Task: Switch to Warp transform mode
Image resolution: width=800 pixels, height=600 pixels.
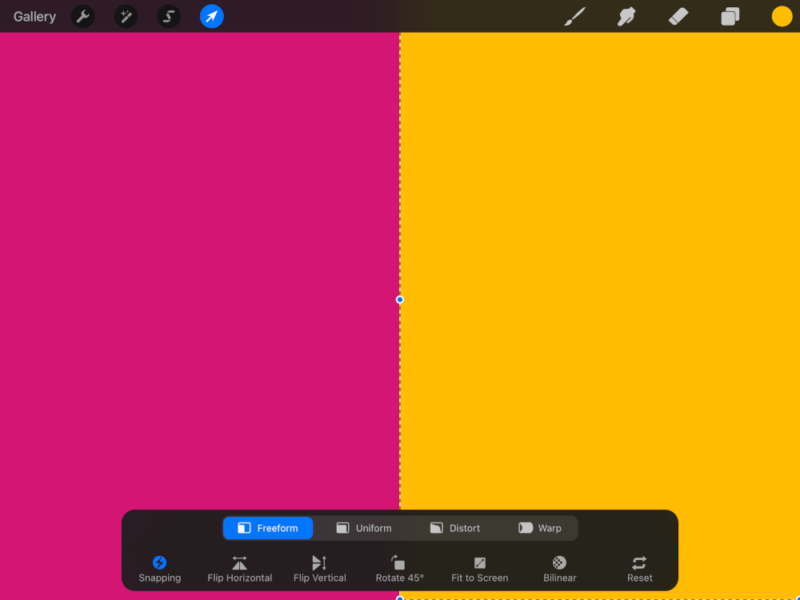Action: pos(540,528)
